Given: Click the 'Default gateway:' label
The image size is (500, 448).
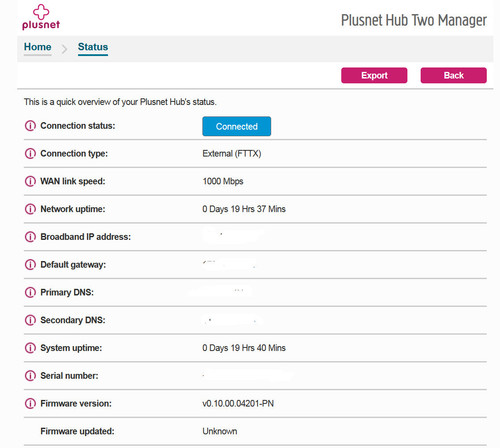Looking at the screenshot, I should [73, 265].
